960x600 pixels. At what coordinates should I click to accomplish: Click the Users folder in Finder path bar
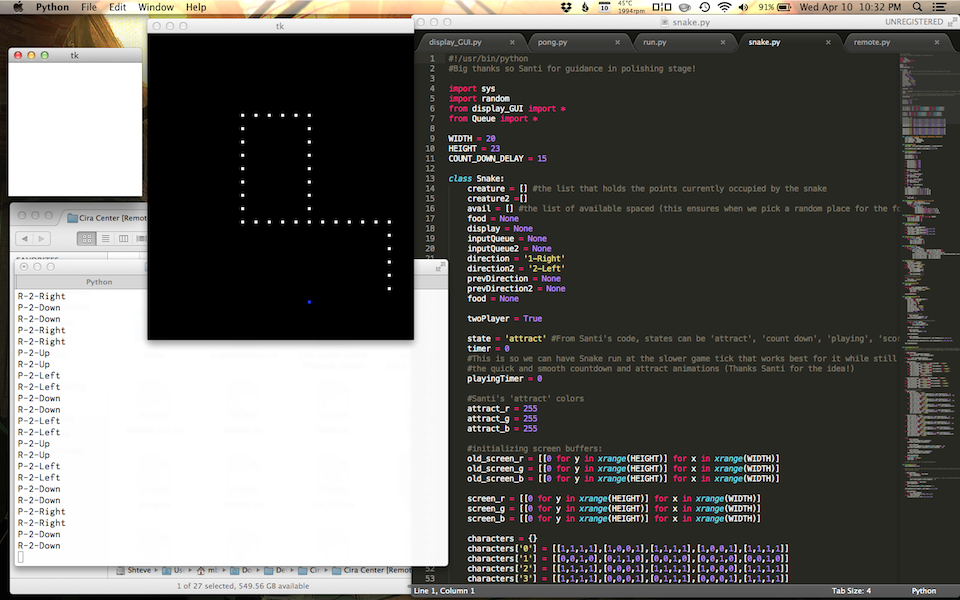coord(173,571)
